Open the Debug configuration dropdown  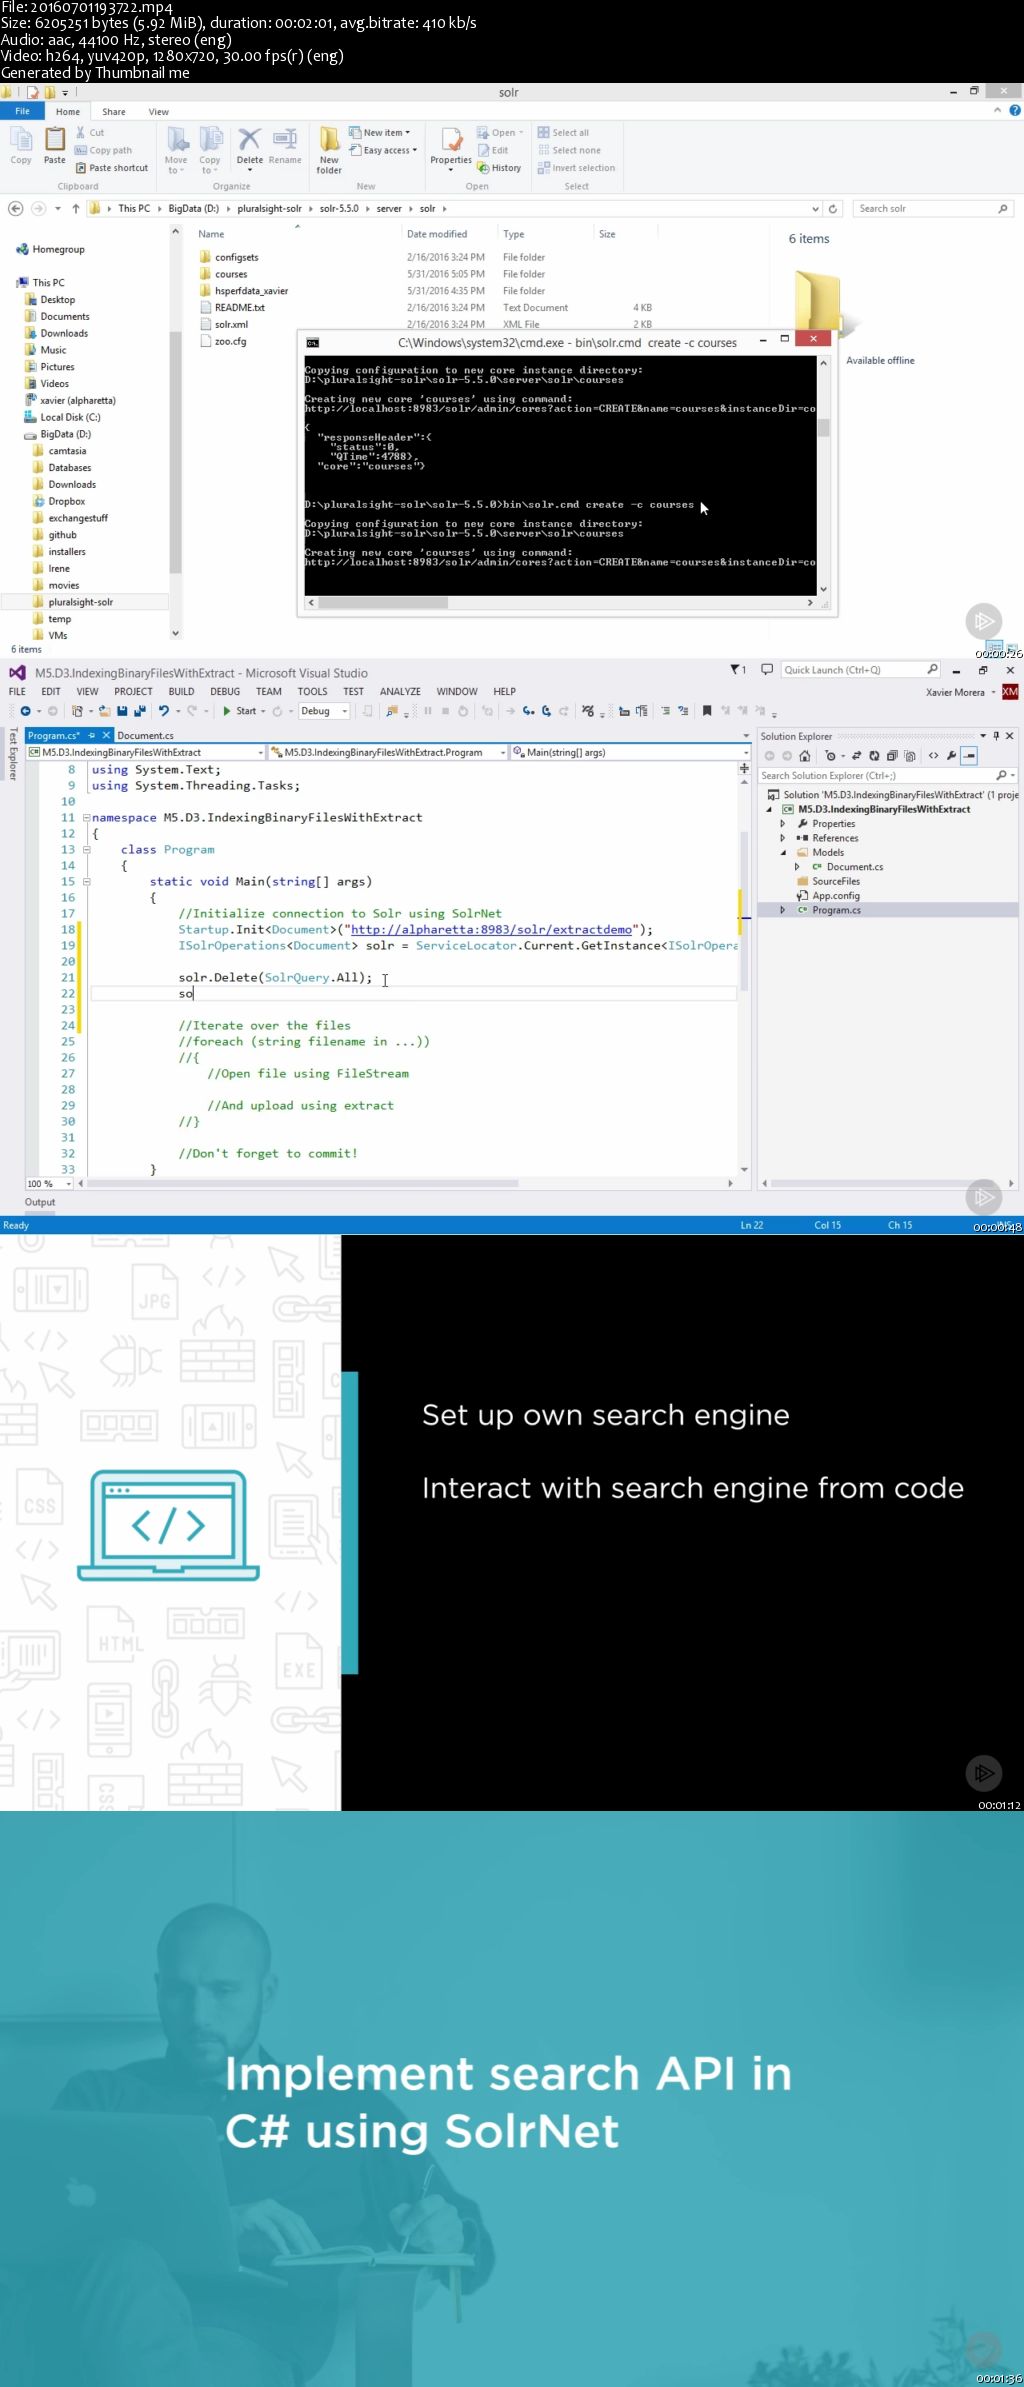pyautogui.click(x=324, y=711)
